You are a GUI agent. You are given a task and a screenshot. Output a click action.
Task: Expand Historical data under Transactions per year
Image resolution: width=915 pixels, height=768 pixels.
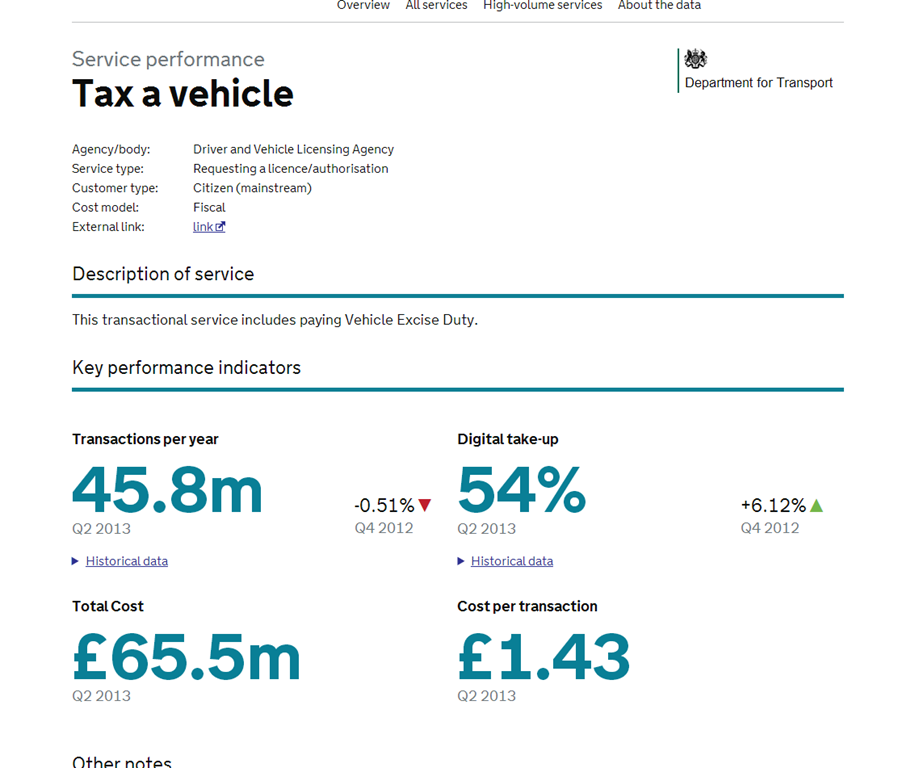click(126, 561)
